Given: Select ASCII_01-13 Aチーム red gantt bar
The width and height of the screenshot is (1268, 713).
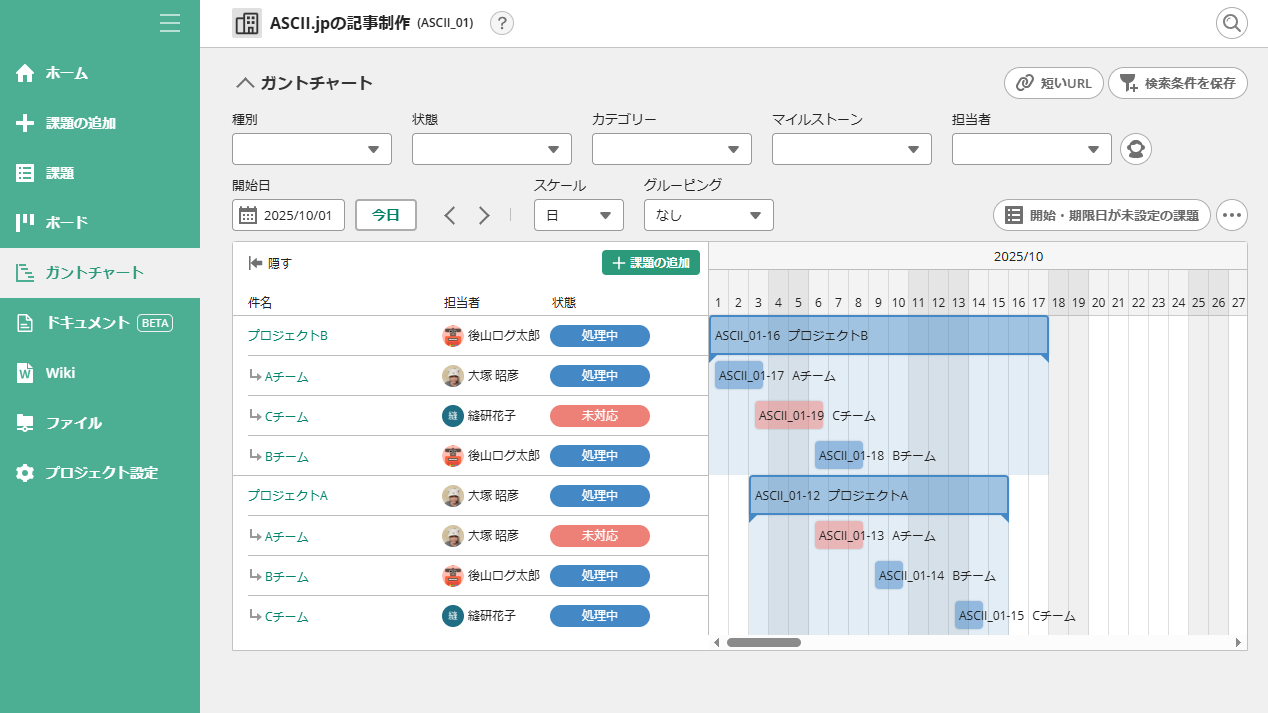Looking at the screenshot, I should (838, 535).
